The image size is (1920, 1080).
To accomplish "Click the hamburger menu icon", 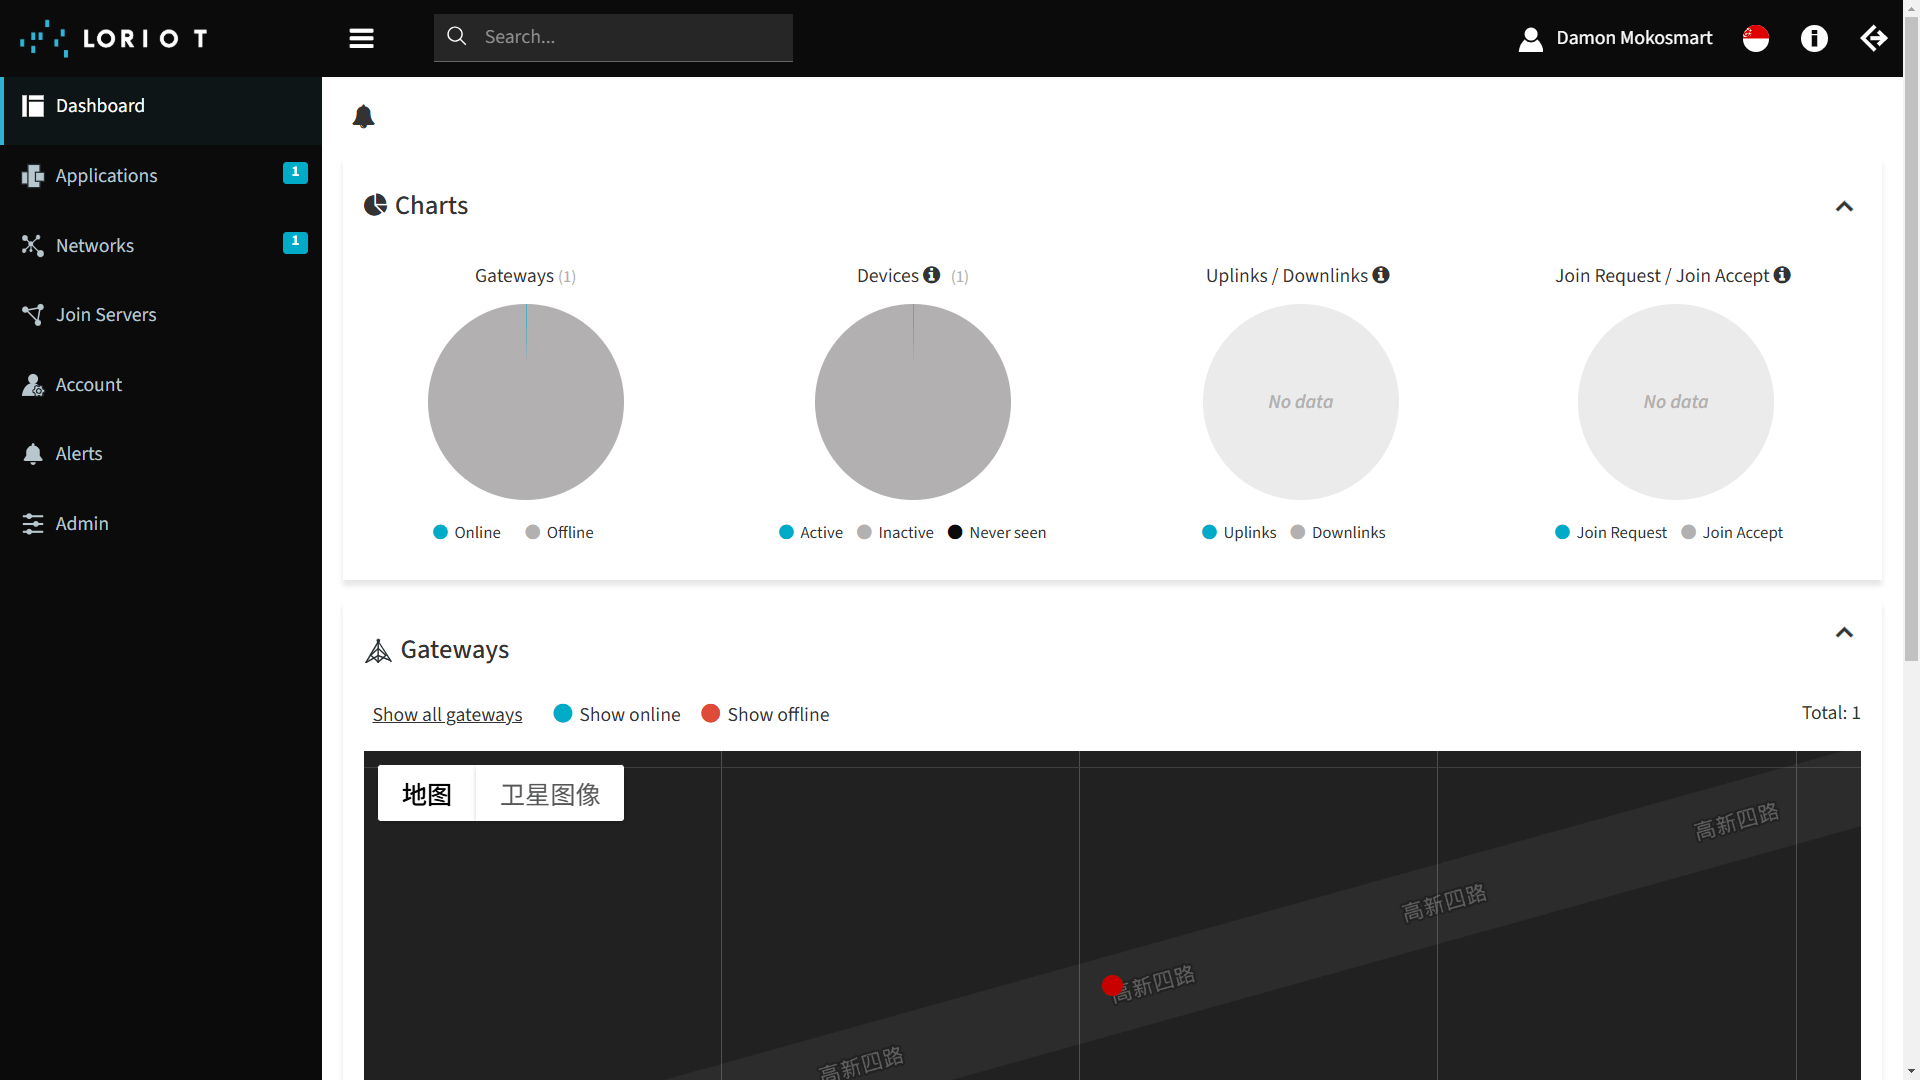I will (361, 38).
